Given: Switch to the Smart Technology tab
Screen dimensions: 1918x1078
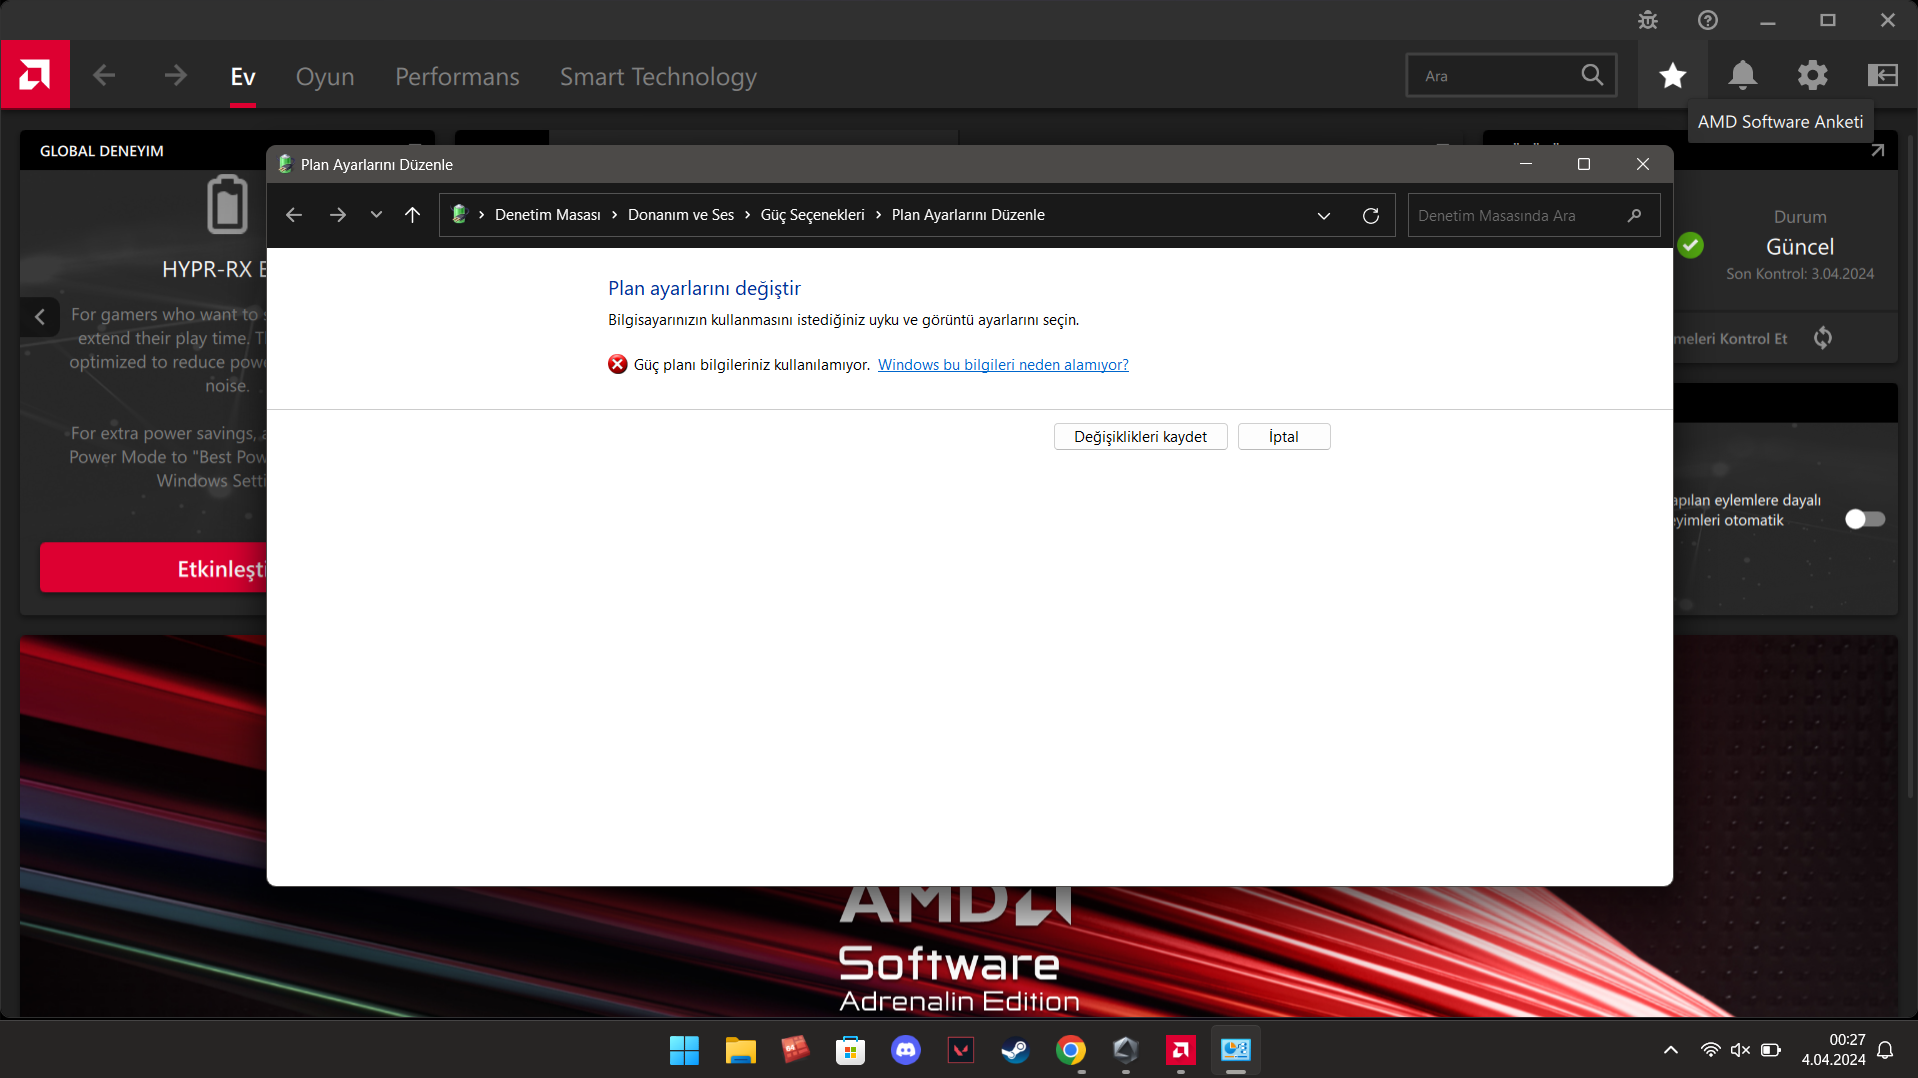Looking at the screenshot, I should click(658, 76).
